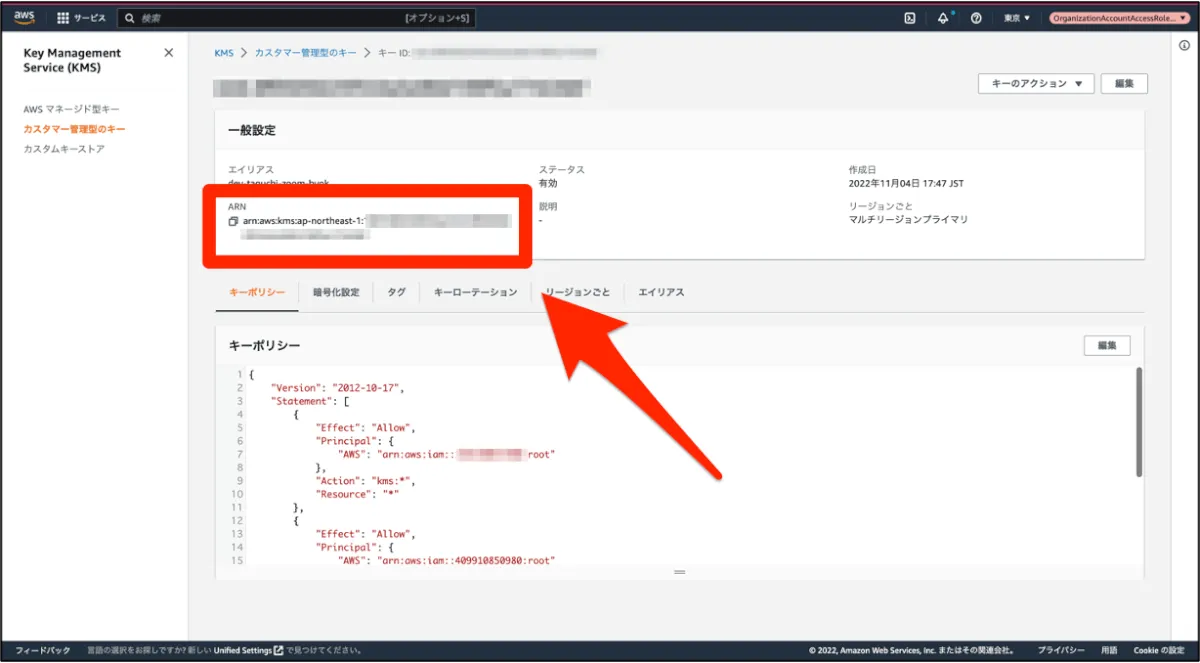This screenshot has width=1200, height=663.
Task: Focus the top search input field
Action: [x=270, y=18]
